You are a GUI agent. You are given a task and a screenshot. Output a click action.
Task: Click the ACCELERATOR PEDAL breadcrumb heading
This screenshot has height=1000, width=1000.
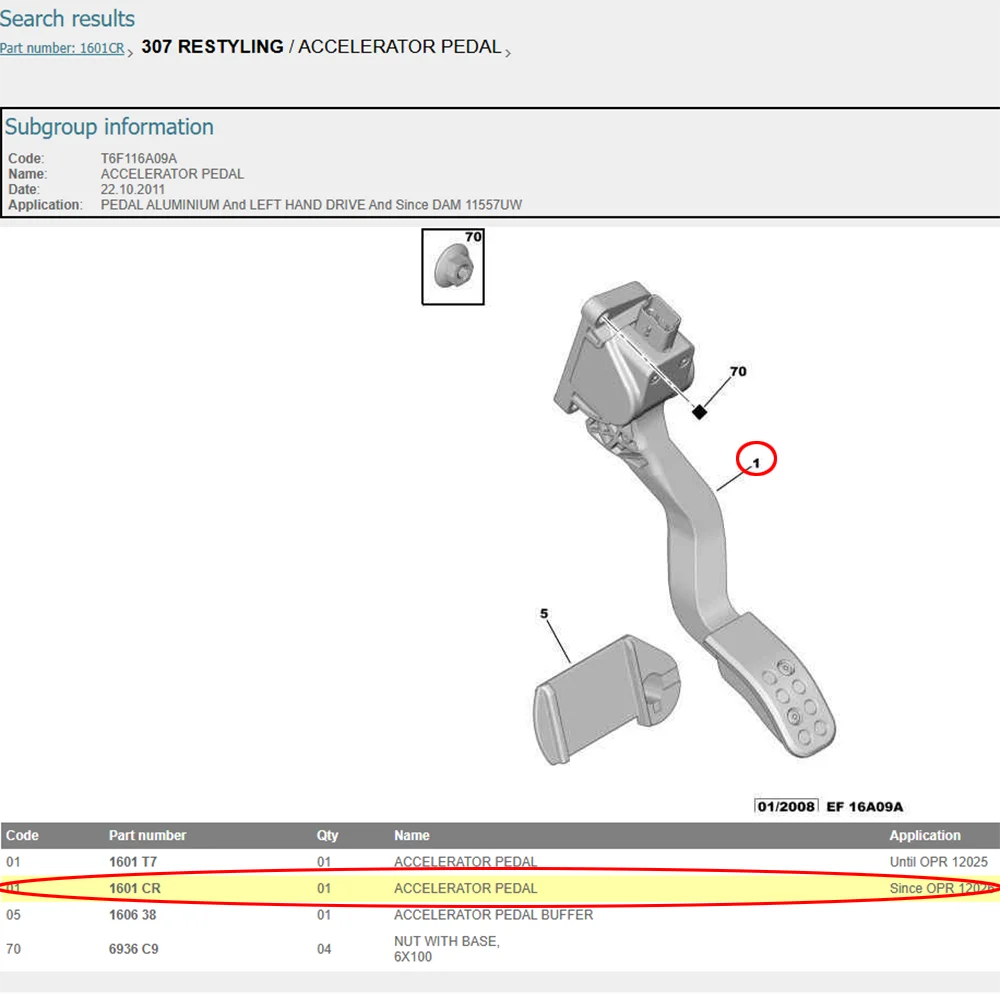coord(400,47)
